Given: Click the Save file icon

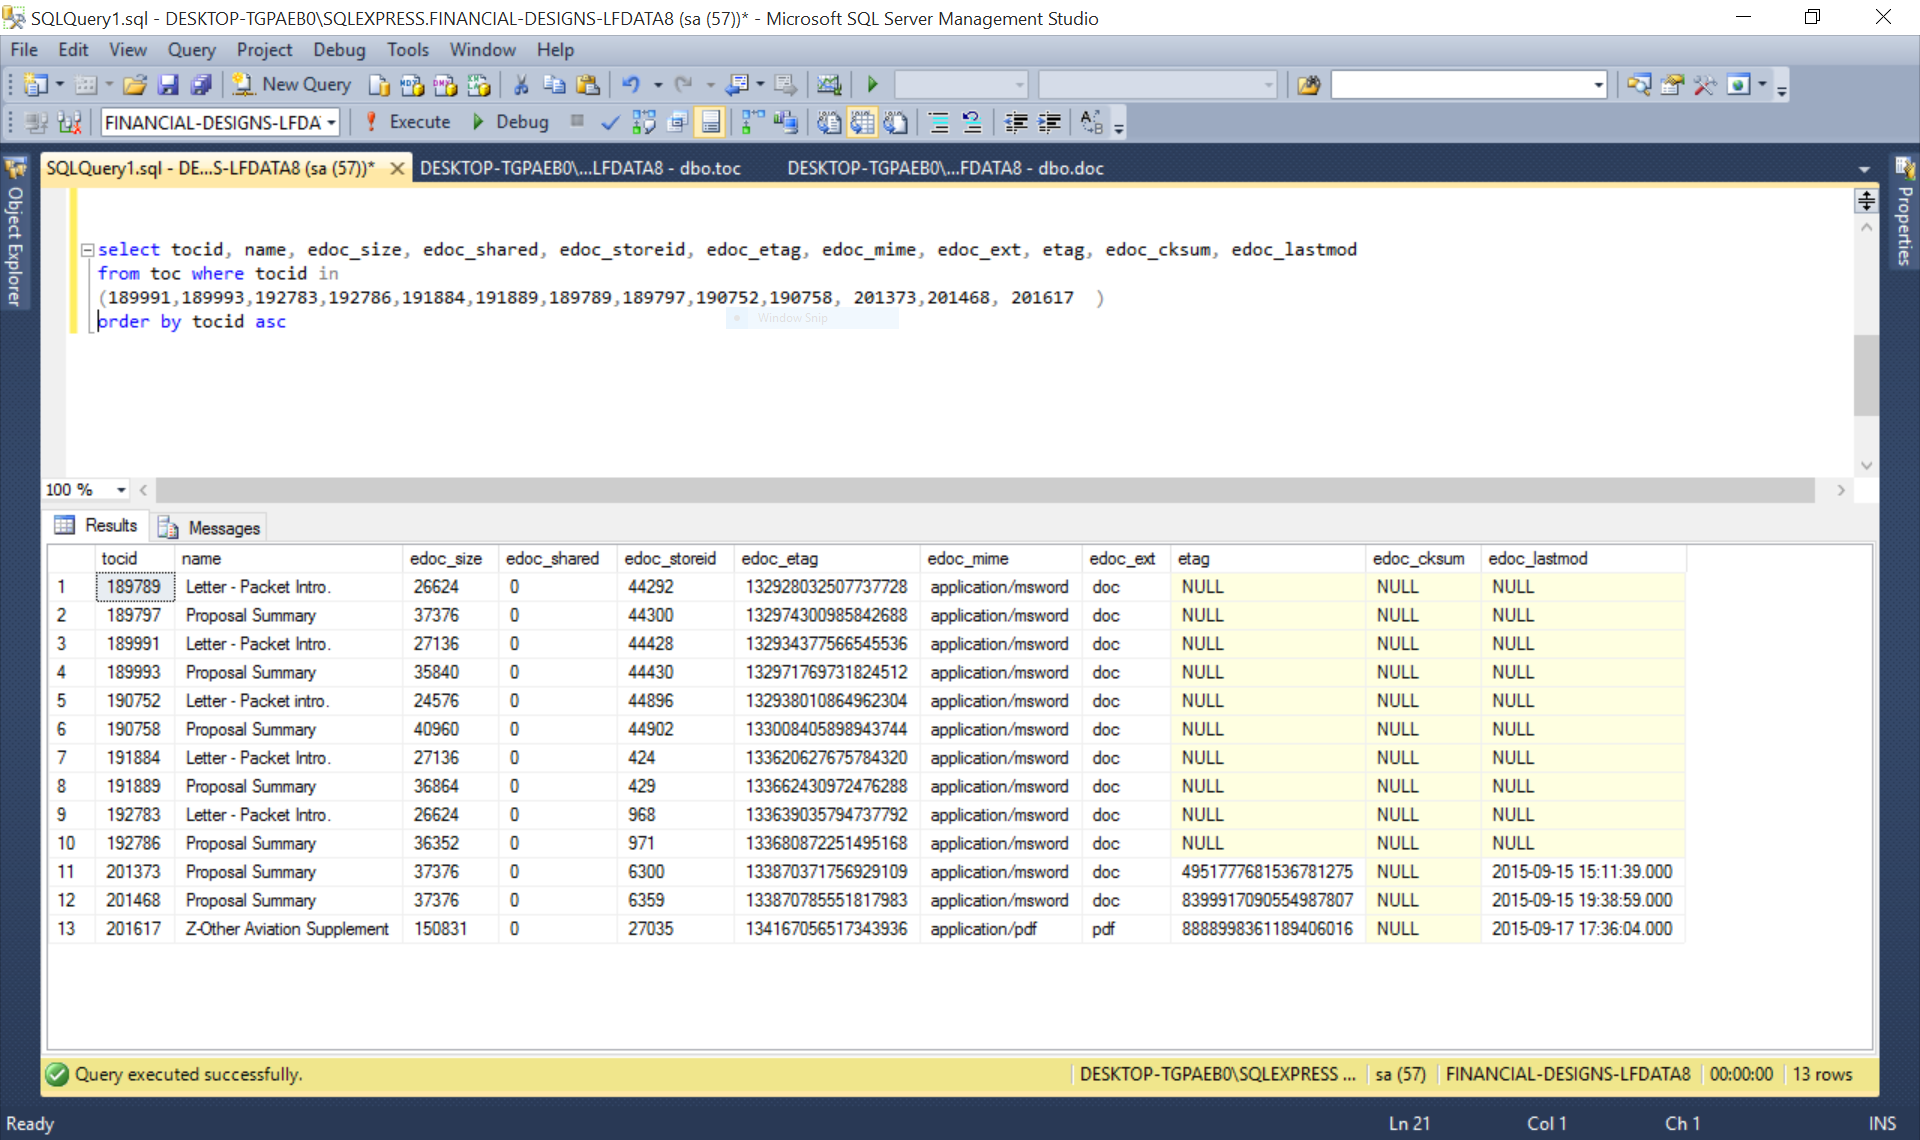Looking at the screenshot, I should click(x=168, y=85).
